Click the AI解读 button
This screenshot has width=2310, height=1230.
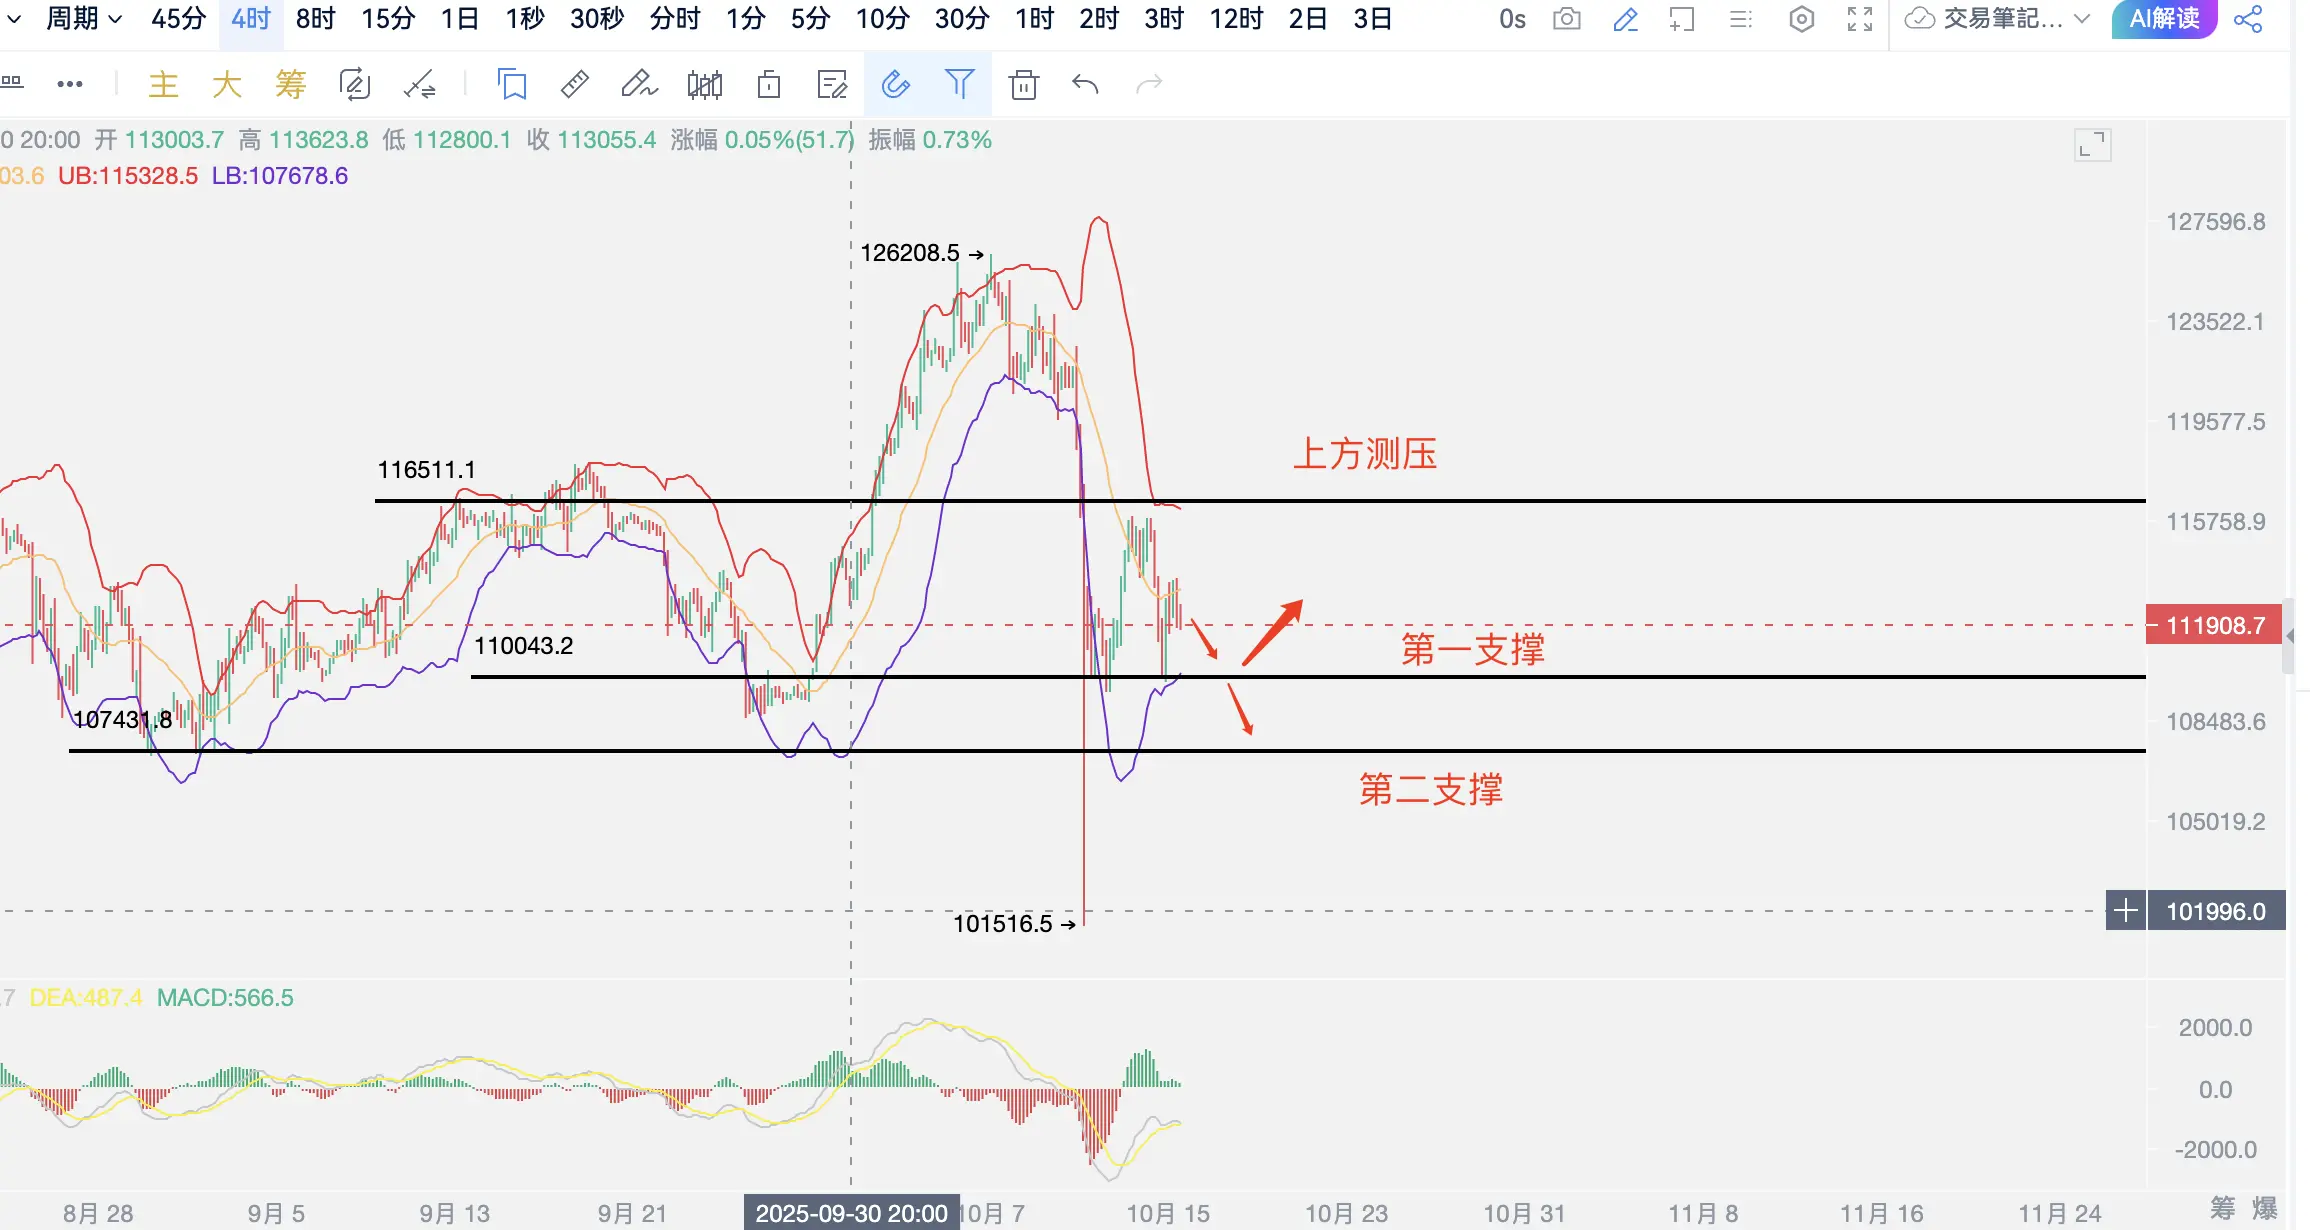pos(2163,19)
